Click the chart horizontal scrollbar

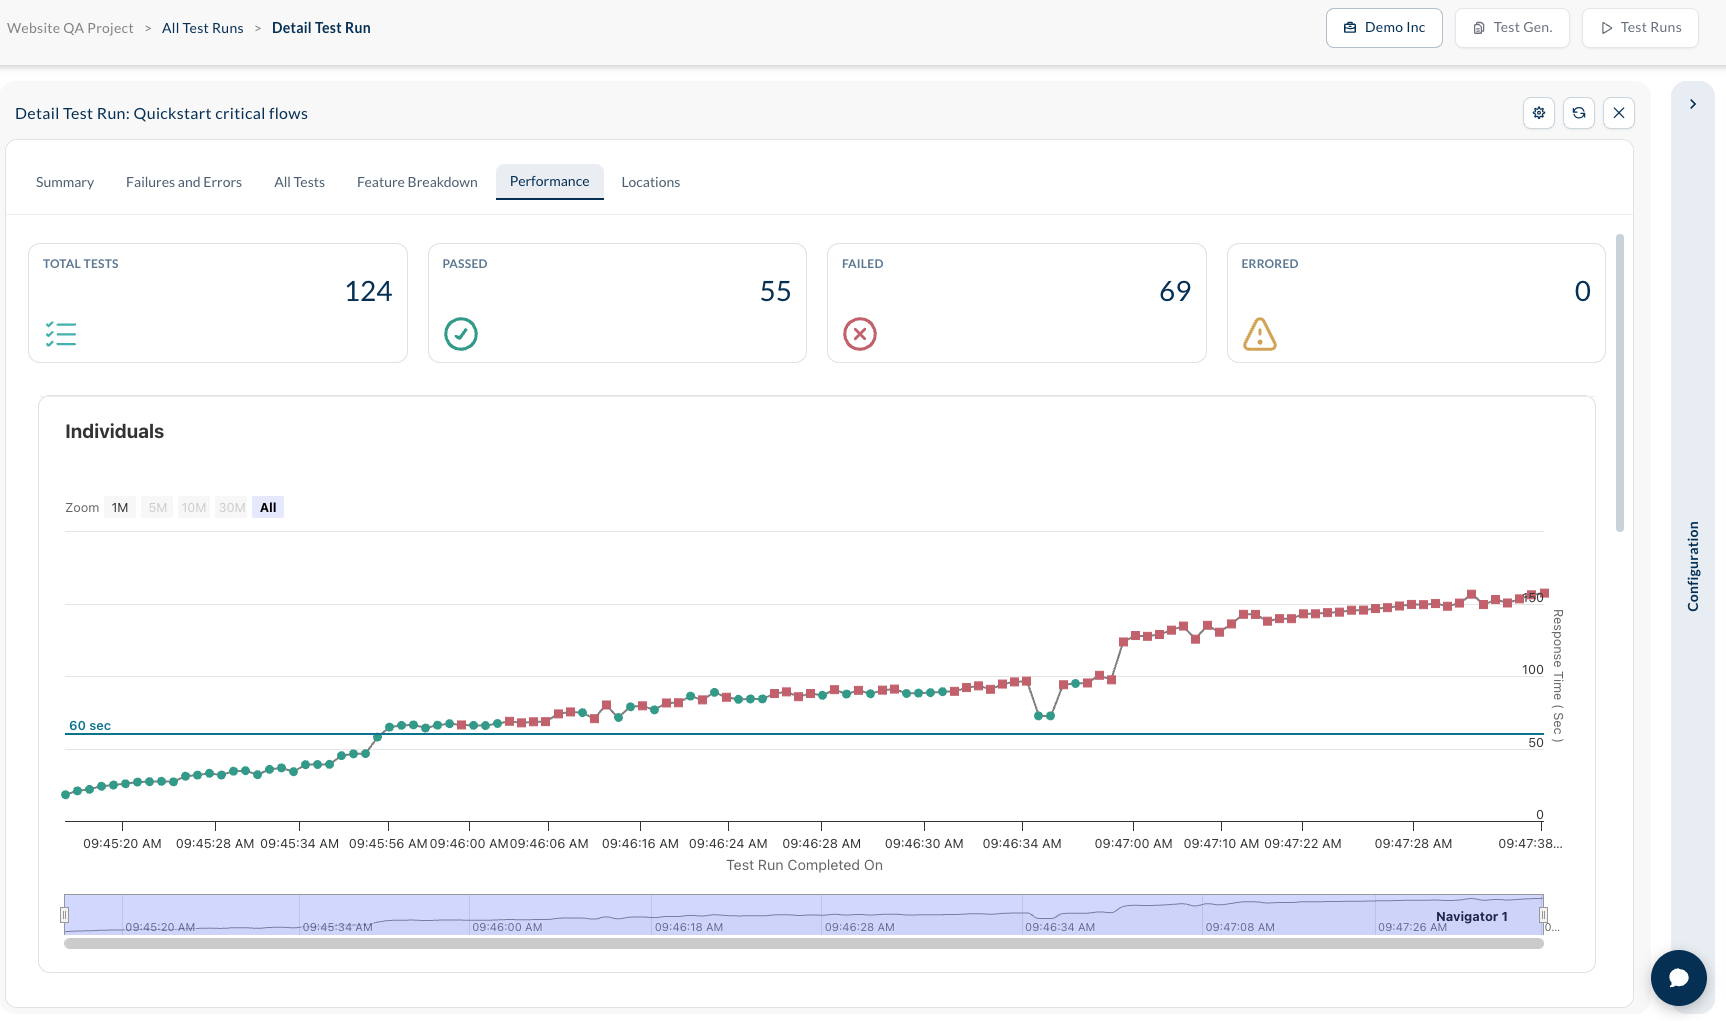pos(804,943)
